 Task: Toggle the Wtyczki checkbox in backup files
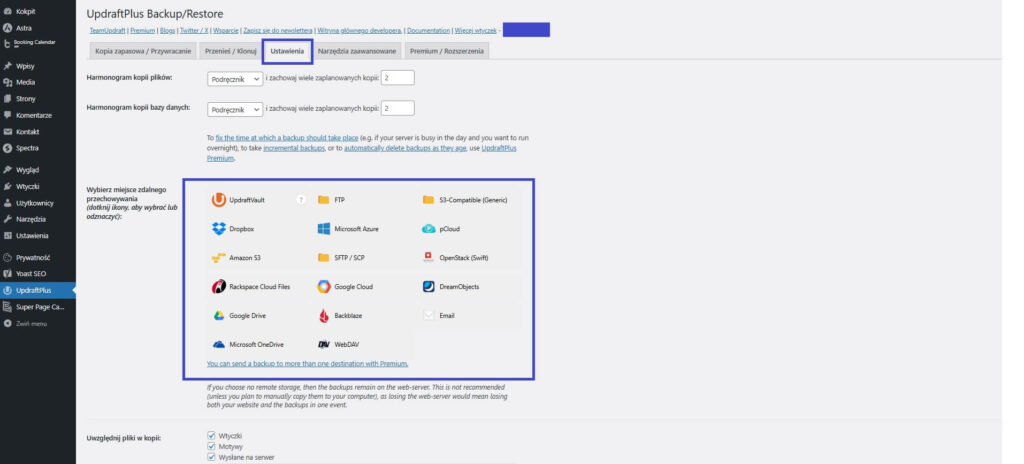pyautogui.click(x=211, y=435)
